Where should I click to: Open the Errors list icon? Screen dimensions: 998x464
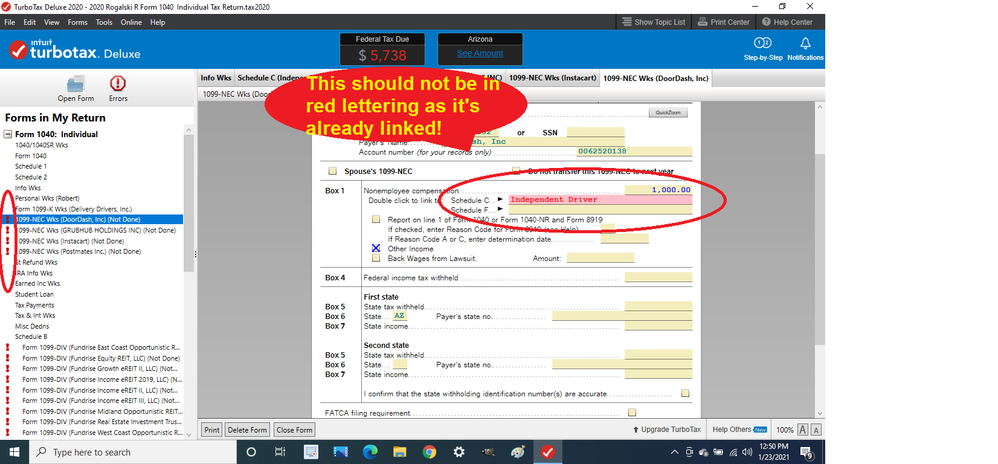tap(118, 87)
